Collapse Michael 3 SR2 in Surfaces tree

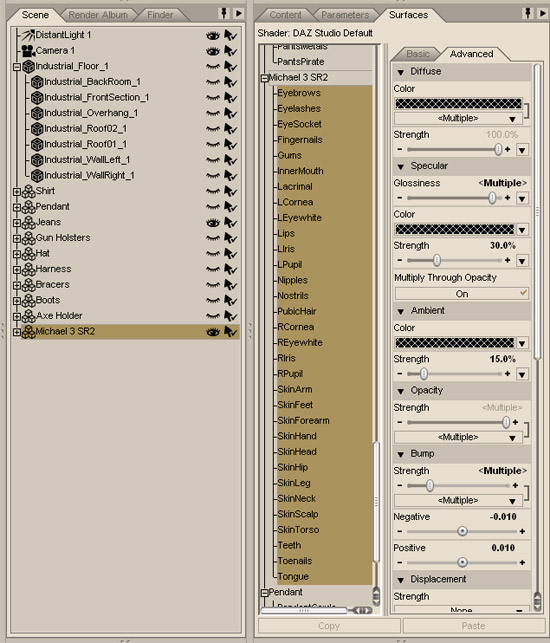(x=265, y=78)
